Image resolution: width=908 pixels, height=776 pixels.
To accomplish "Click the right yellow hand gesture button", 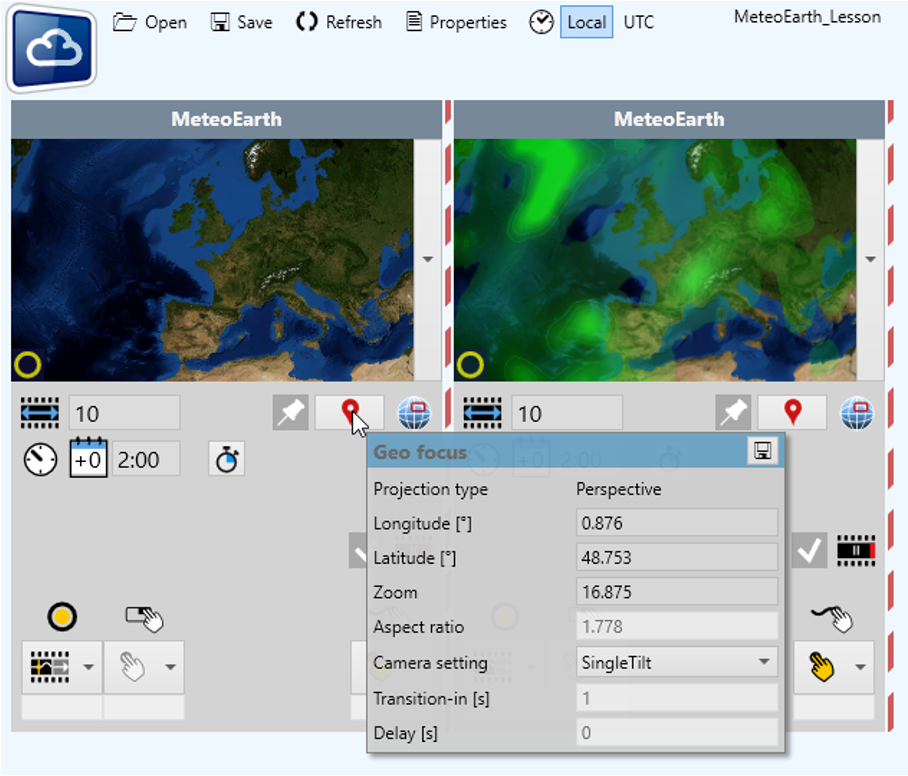I will pos(822,667).
